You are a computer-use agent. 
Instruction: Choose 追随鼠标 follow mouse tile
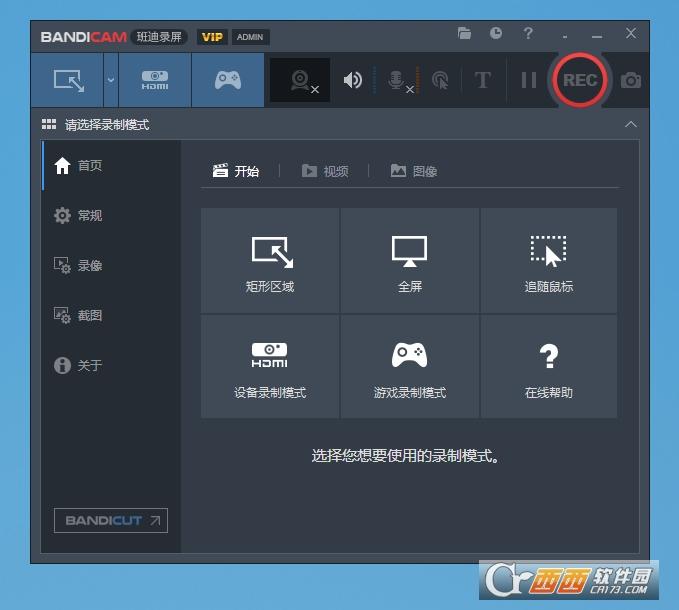point(549,260)
